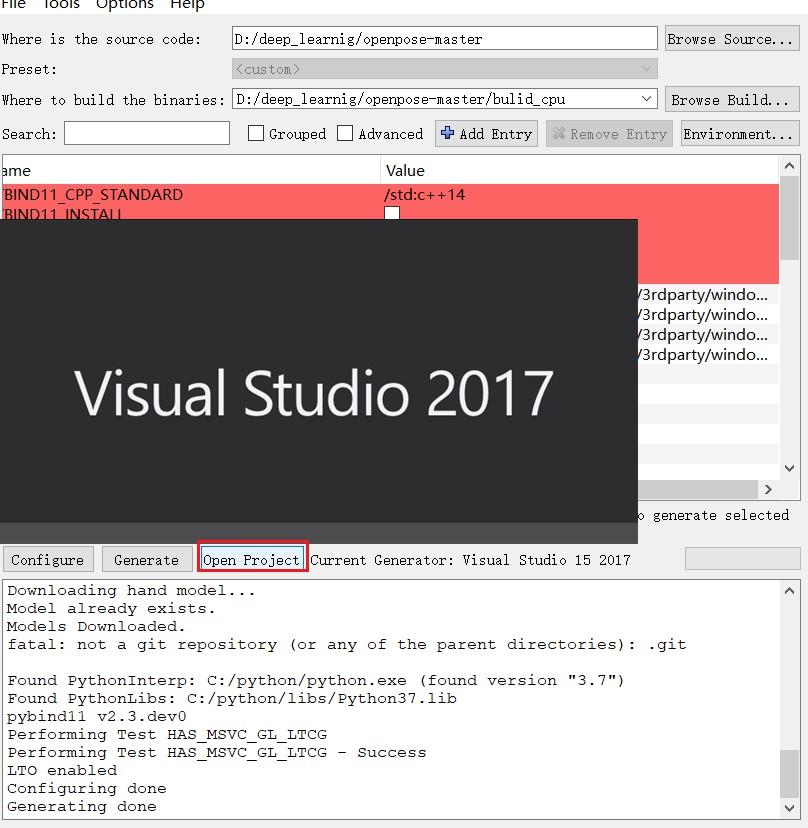The image size is (808, 828).
Task: Enable the Grouped view checkbox
Action: tap(254, 133)
